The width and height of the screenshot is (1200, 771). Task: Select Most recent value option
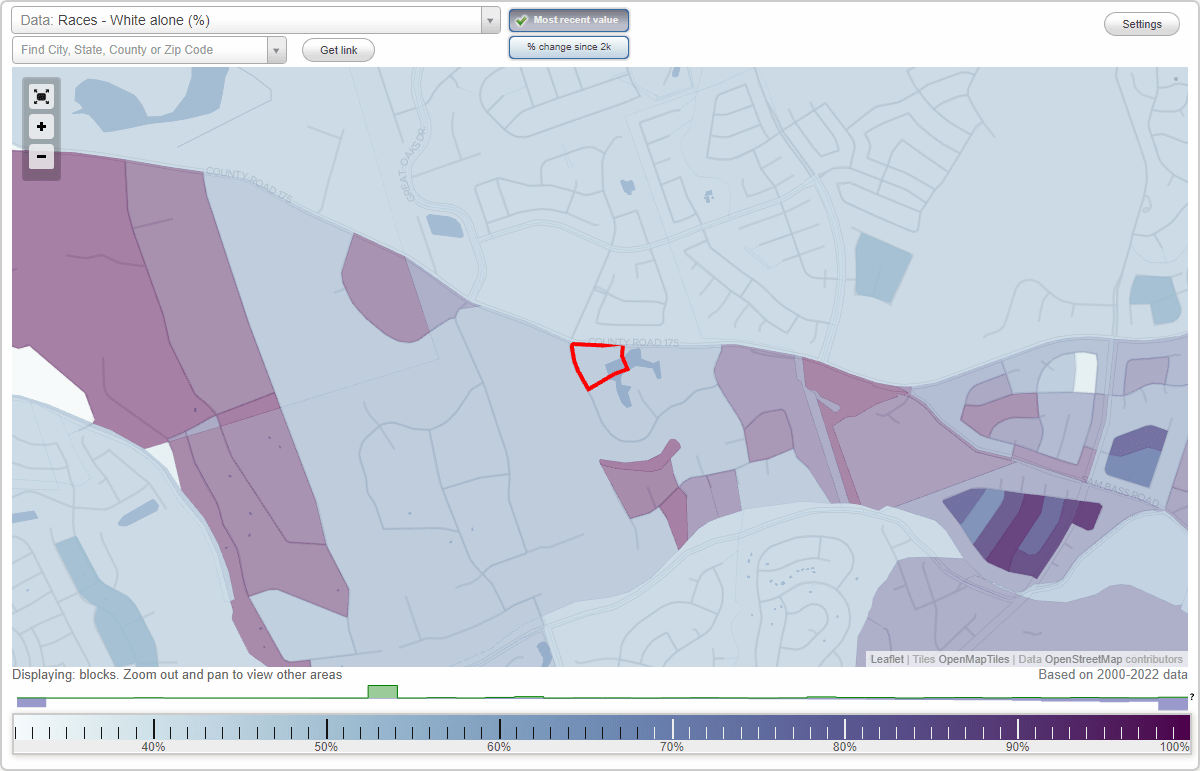pyautogui.click(x=569, y=20)
